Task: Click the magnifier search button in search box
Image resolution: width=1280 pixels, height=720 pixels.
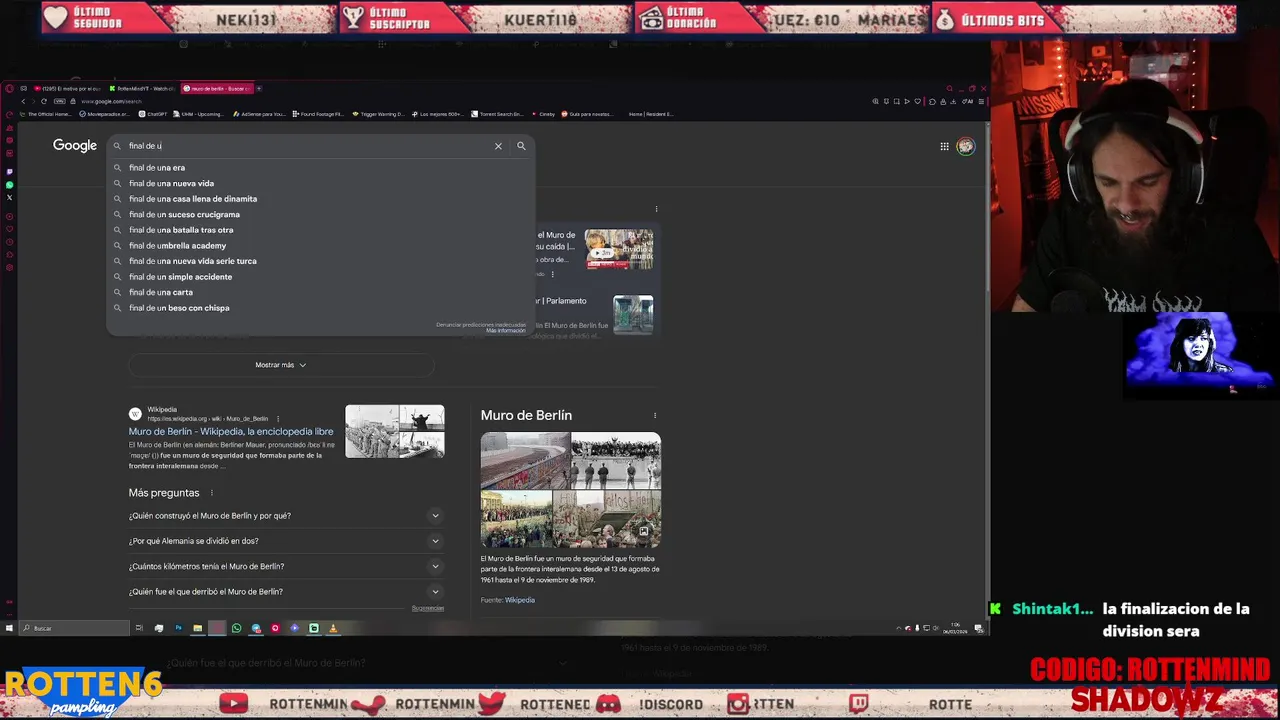Action: coord(521,146)
